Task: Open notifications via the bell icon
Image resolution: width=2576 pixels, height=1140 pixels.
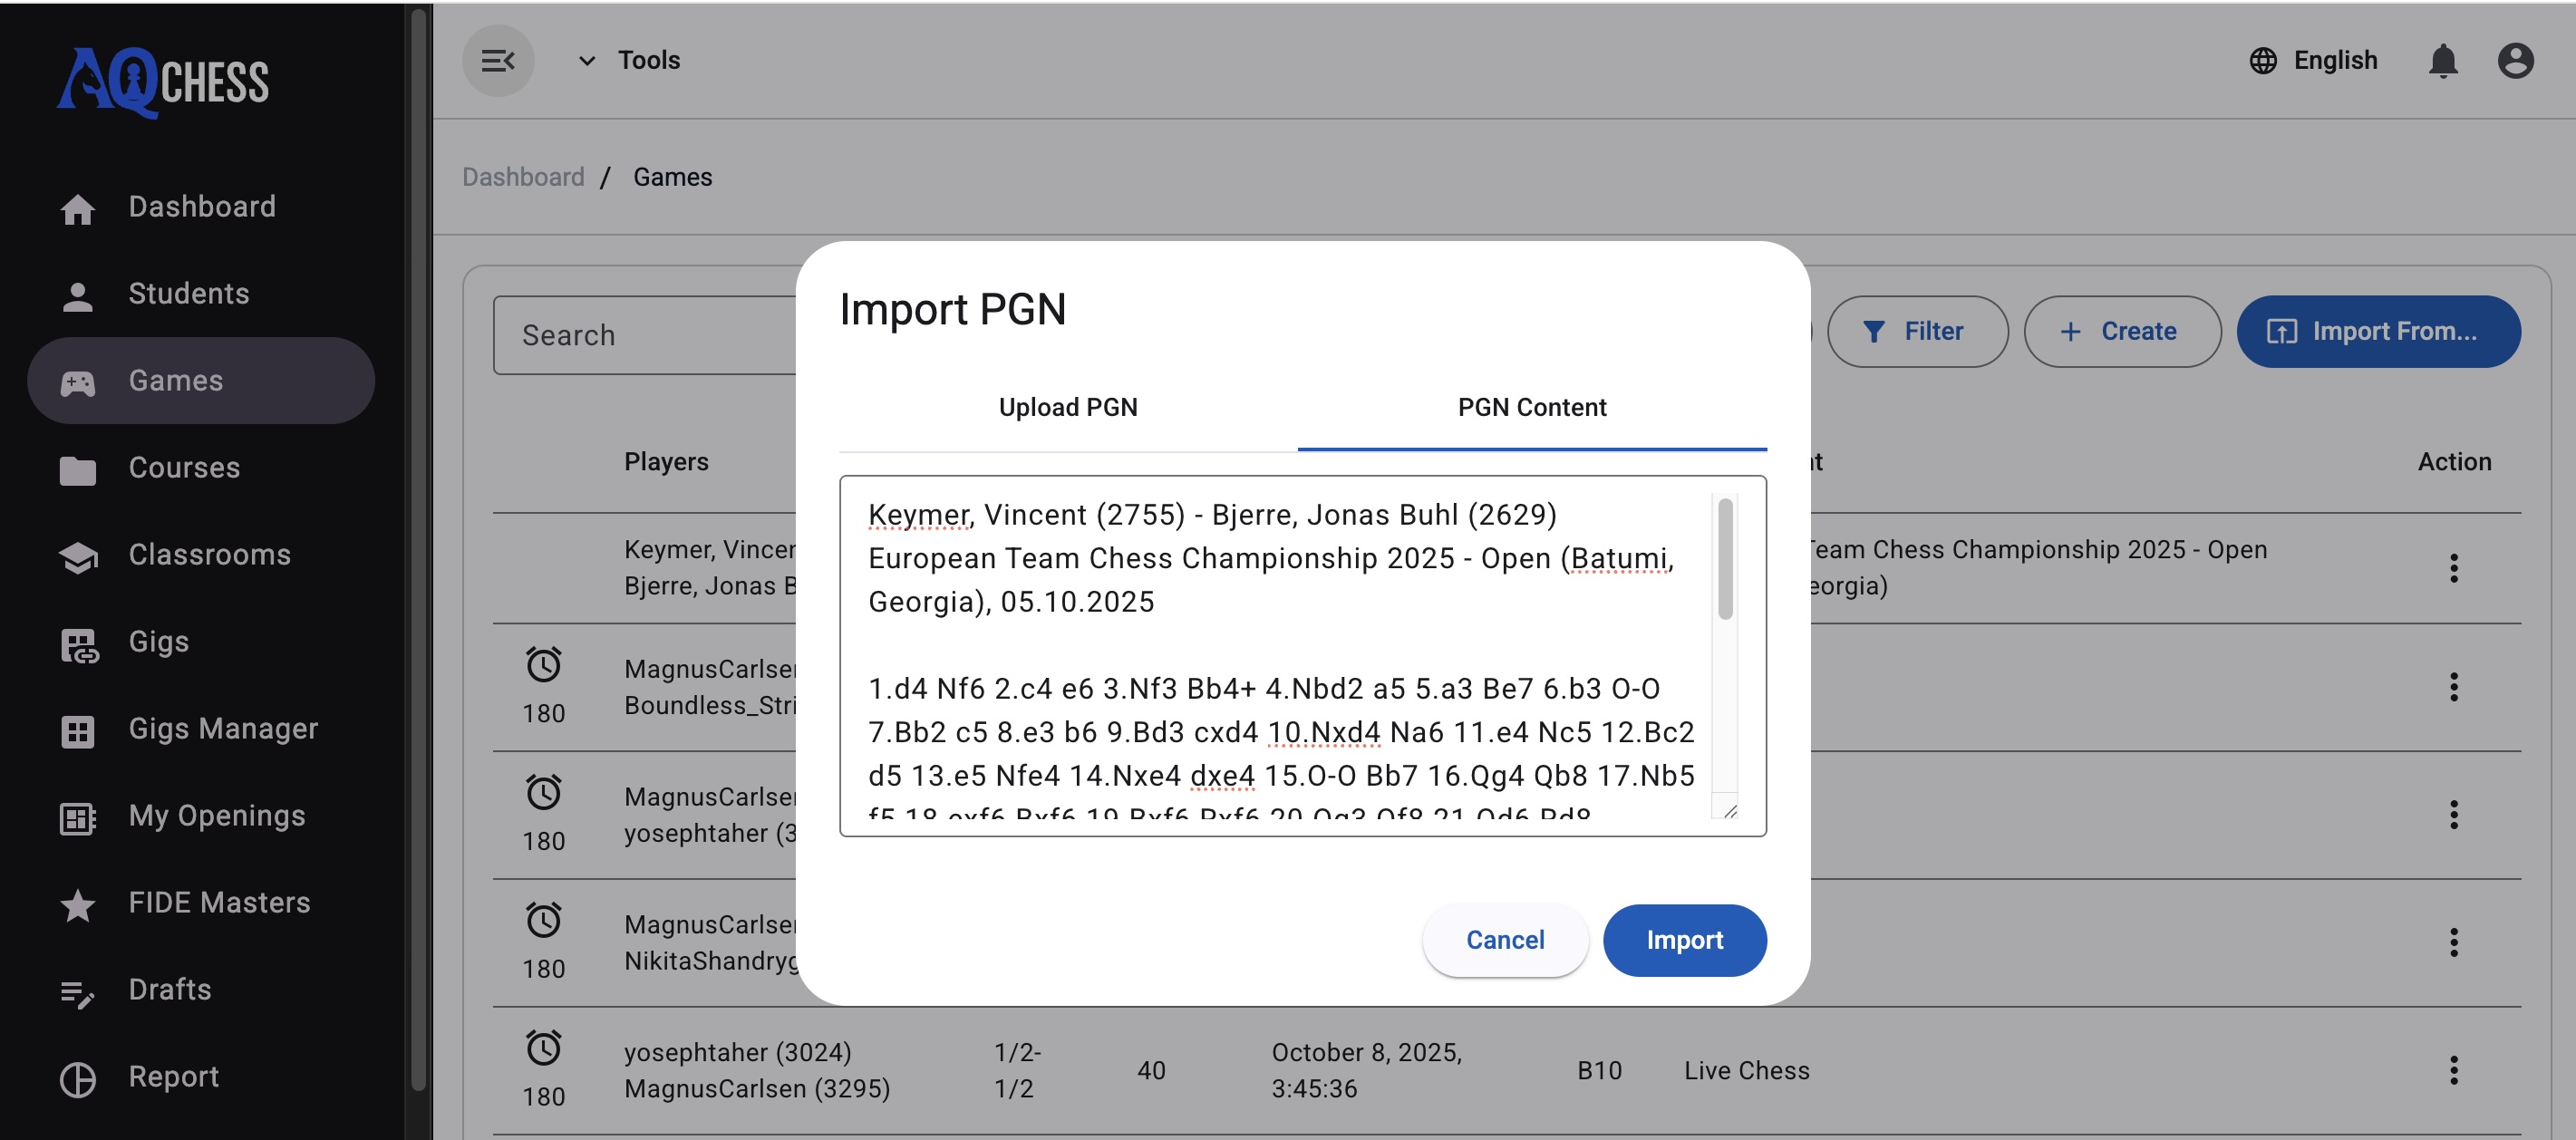Action: [x=2443, y=60]
